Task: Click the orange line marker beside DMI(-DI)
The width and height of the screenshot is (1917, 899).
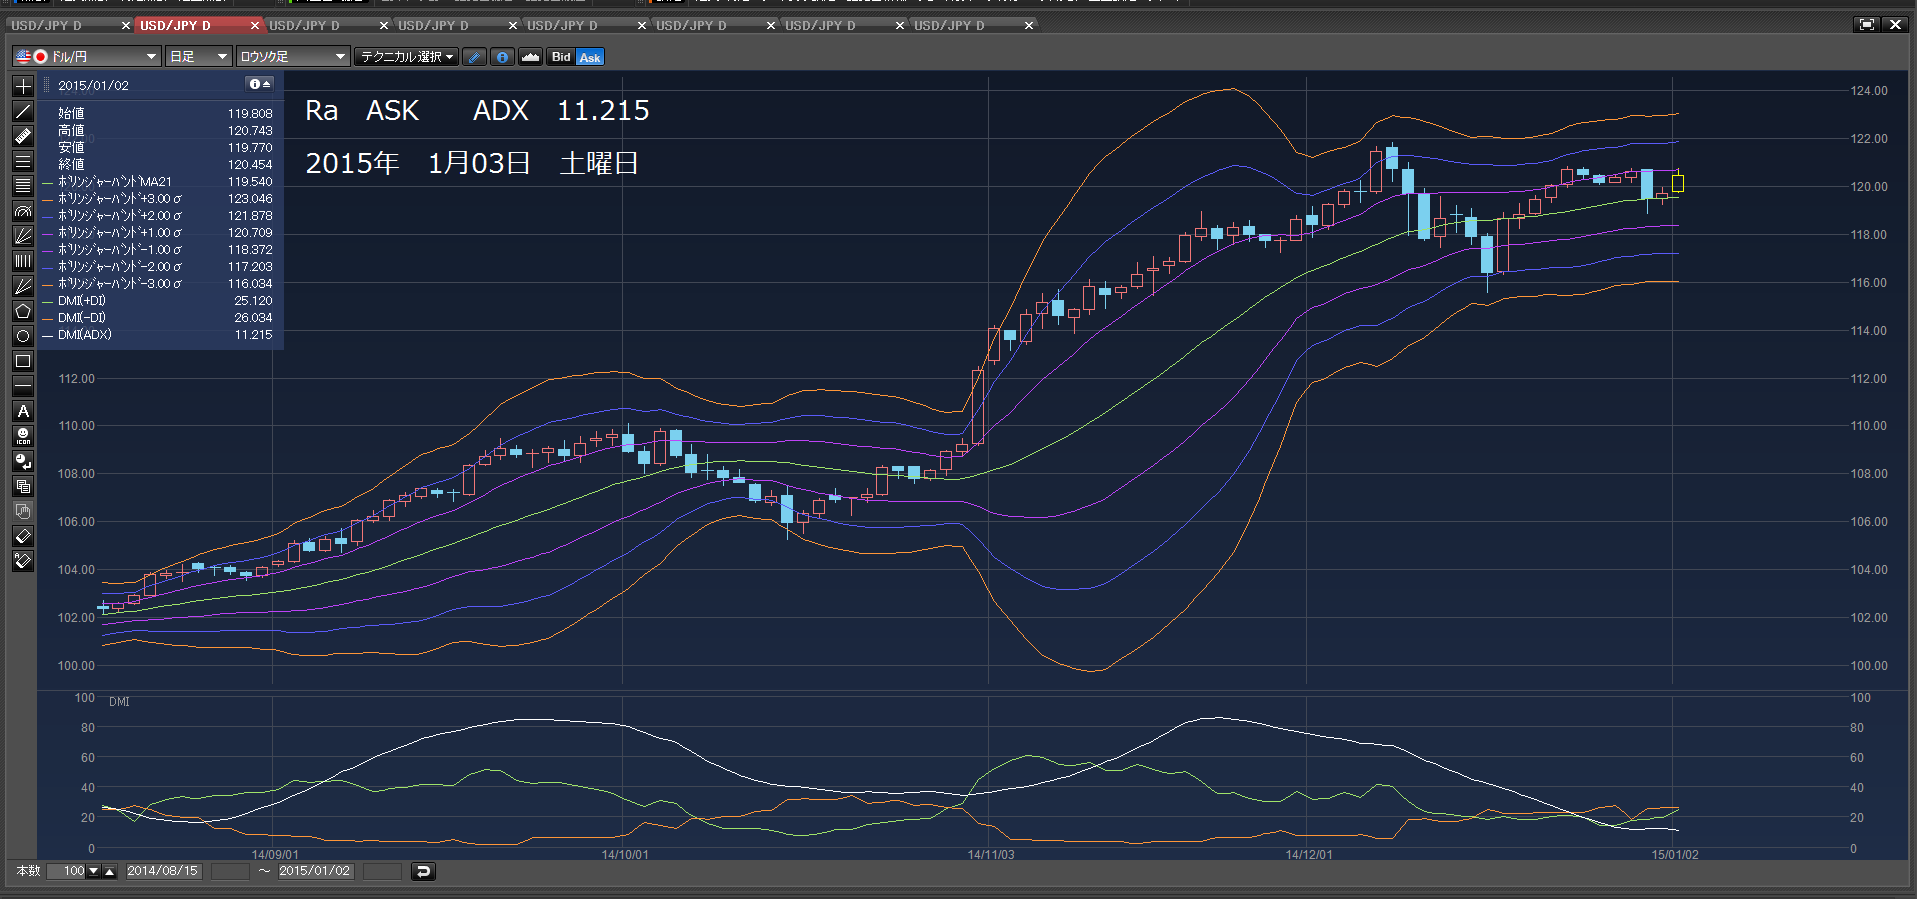Action: tap(48, 318)
